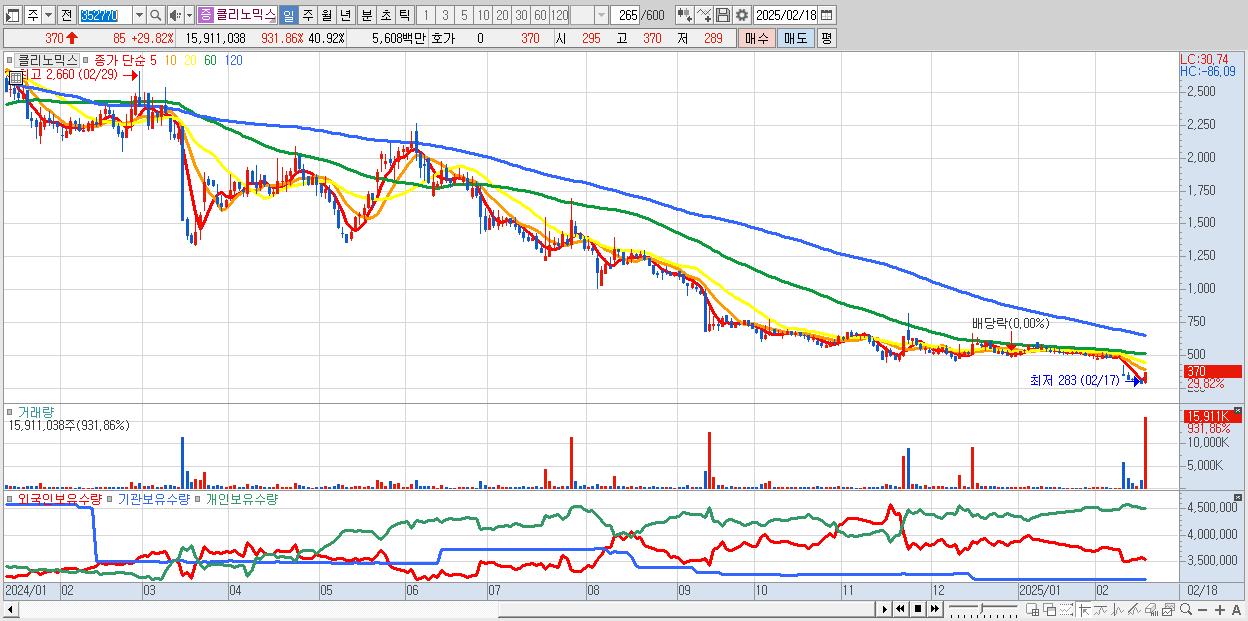Click the add-chart-area icon in bottom toolbar
1248x621 pixels.
coord(1033,610)
